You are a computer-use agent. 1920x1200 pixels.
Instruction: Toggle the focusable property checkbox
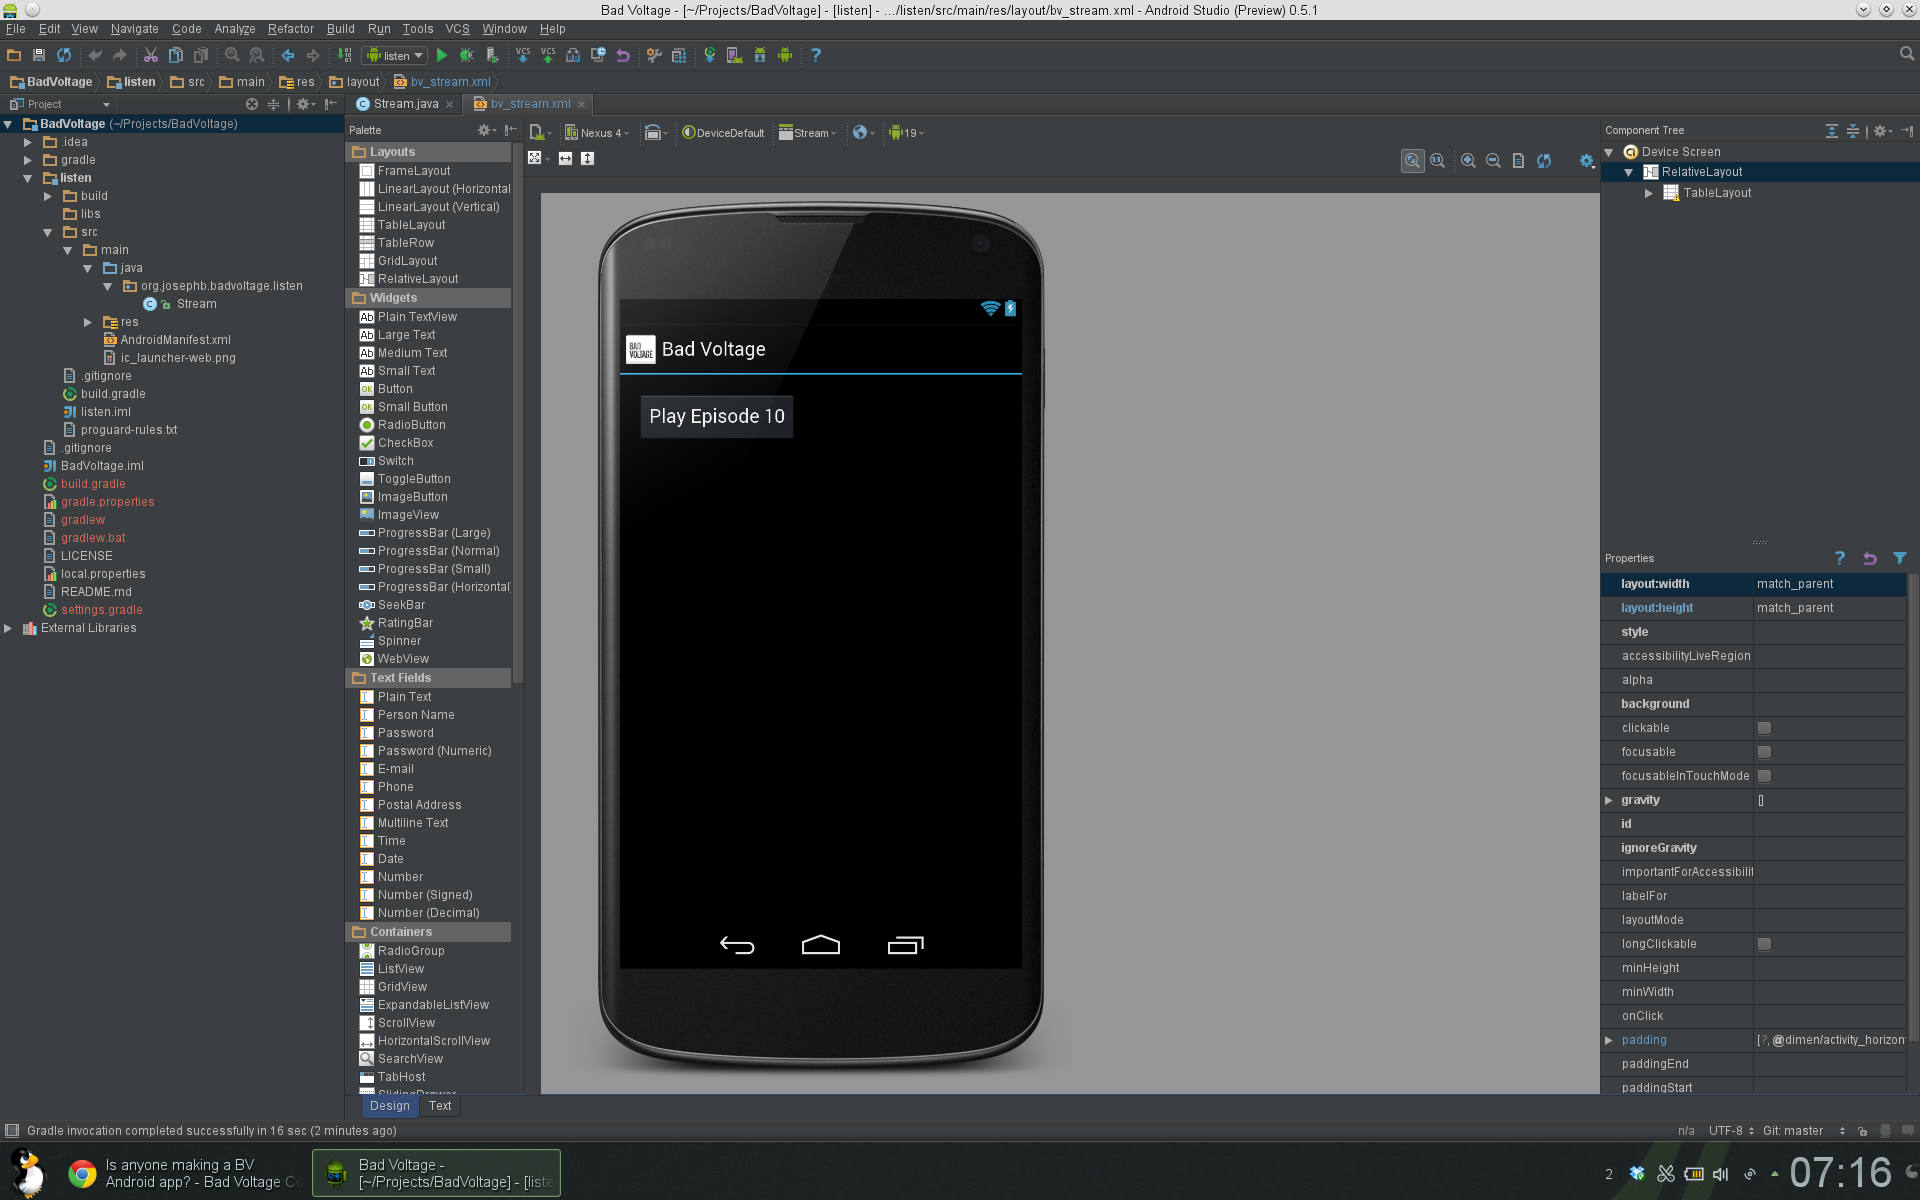(x=1764, y=752)
